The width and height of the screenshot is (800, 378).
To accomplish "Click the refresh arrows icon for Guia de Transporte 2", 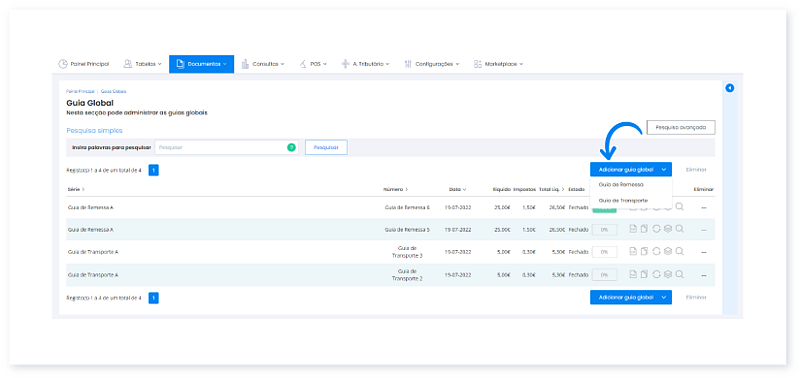I will 657,274.
